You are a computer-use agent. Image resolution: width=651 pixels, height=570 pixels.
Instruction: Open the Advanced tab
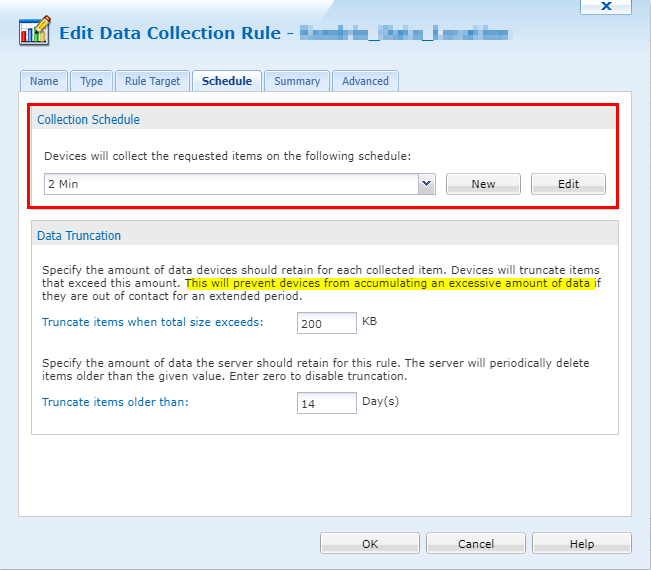tap(365, 81)
